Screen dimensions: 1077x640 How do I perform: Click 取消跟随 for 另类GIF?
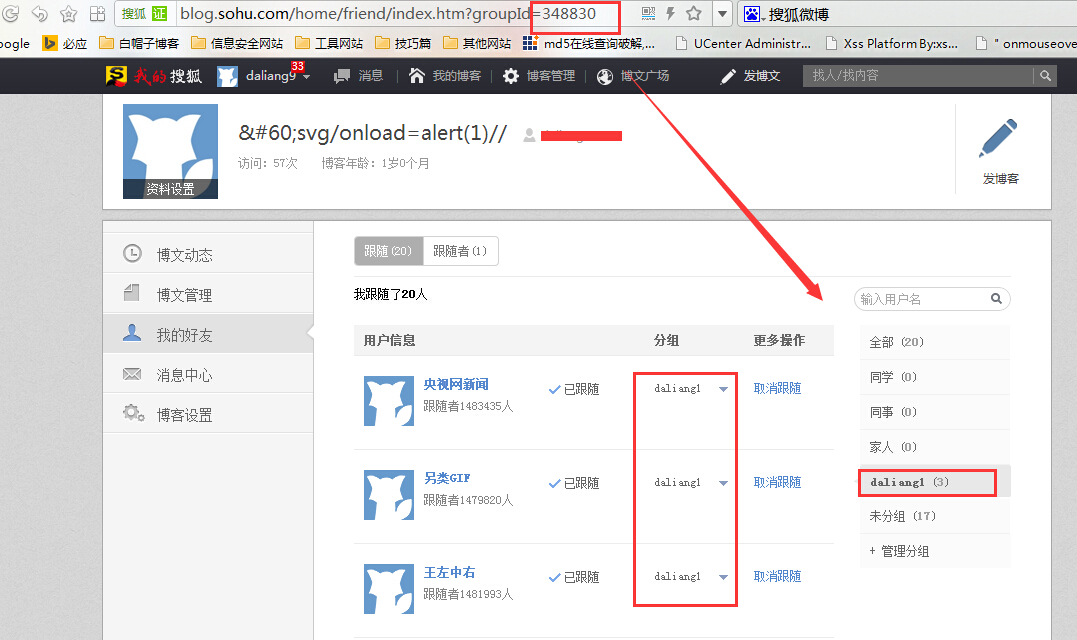(778, 482)
